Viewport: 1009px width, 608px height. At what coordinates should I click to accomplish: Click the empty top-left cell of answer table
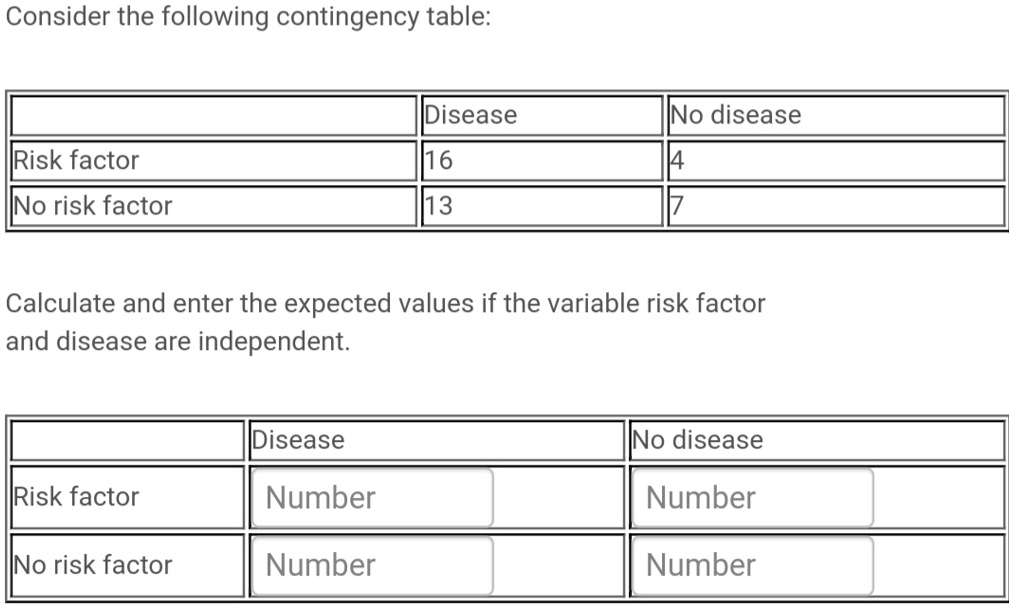point(127,440)
